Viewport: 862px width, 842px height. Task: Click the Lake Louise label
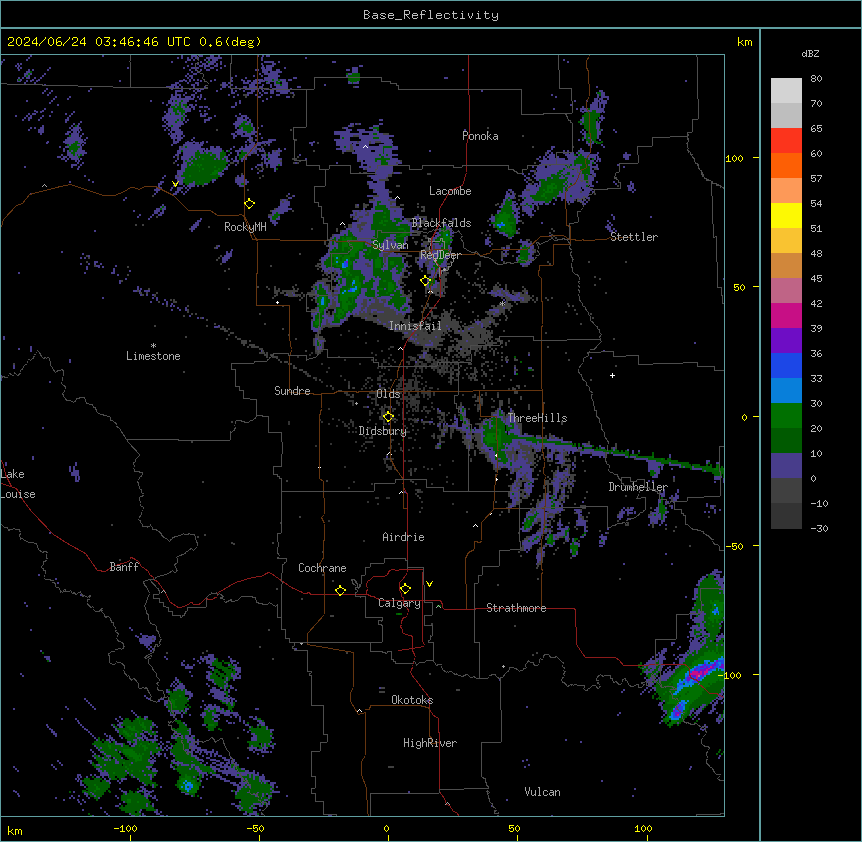tap(18, 484)
